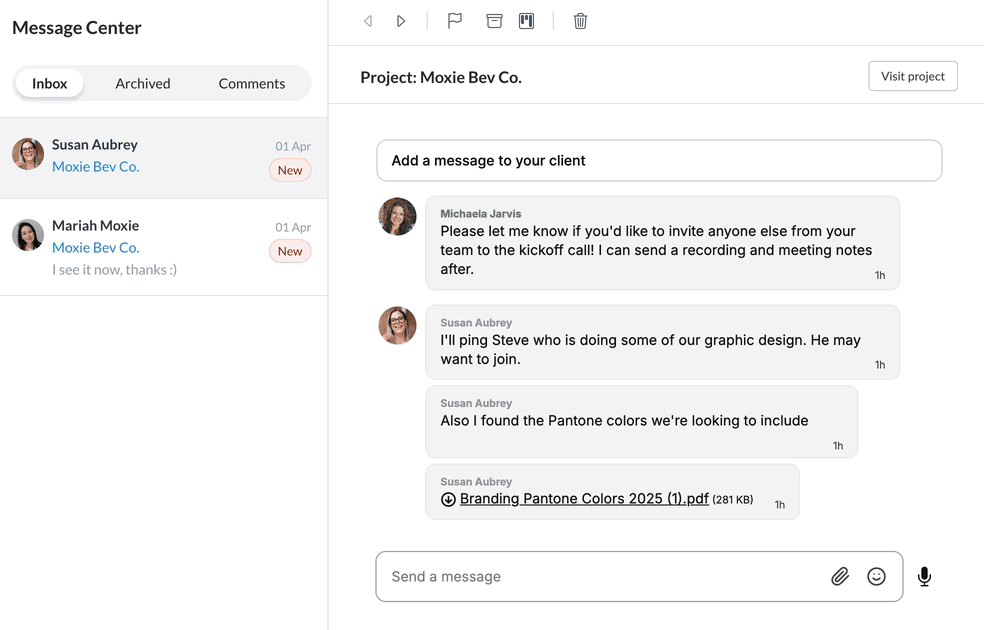
Task: Open Branding Pantone Colors 2025 (1).pdf link
Action: click(x=584, y=499)
